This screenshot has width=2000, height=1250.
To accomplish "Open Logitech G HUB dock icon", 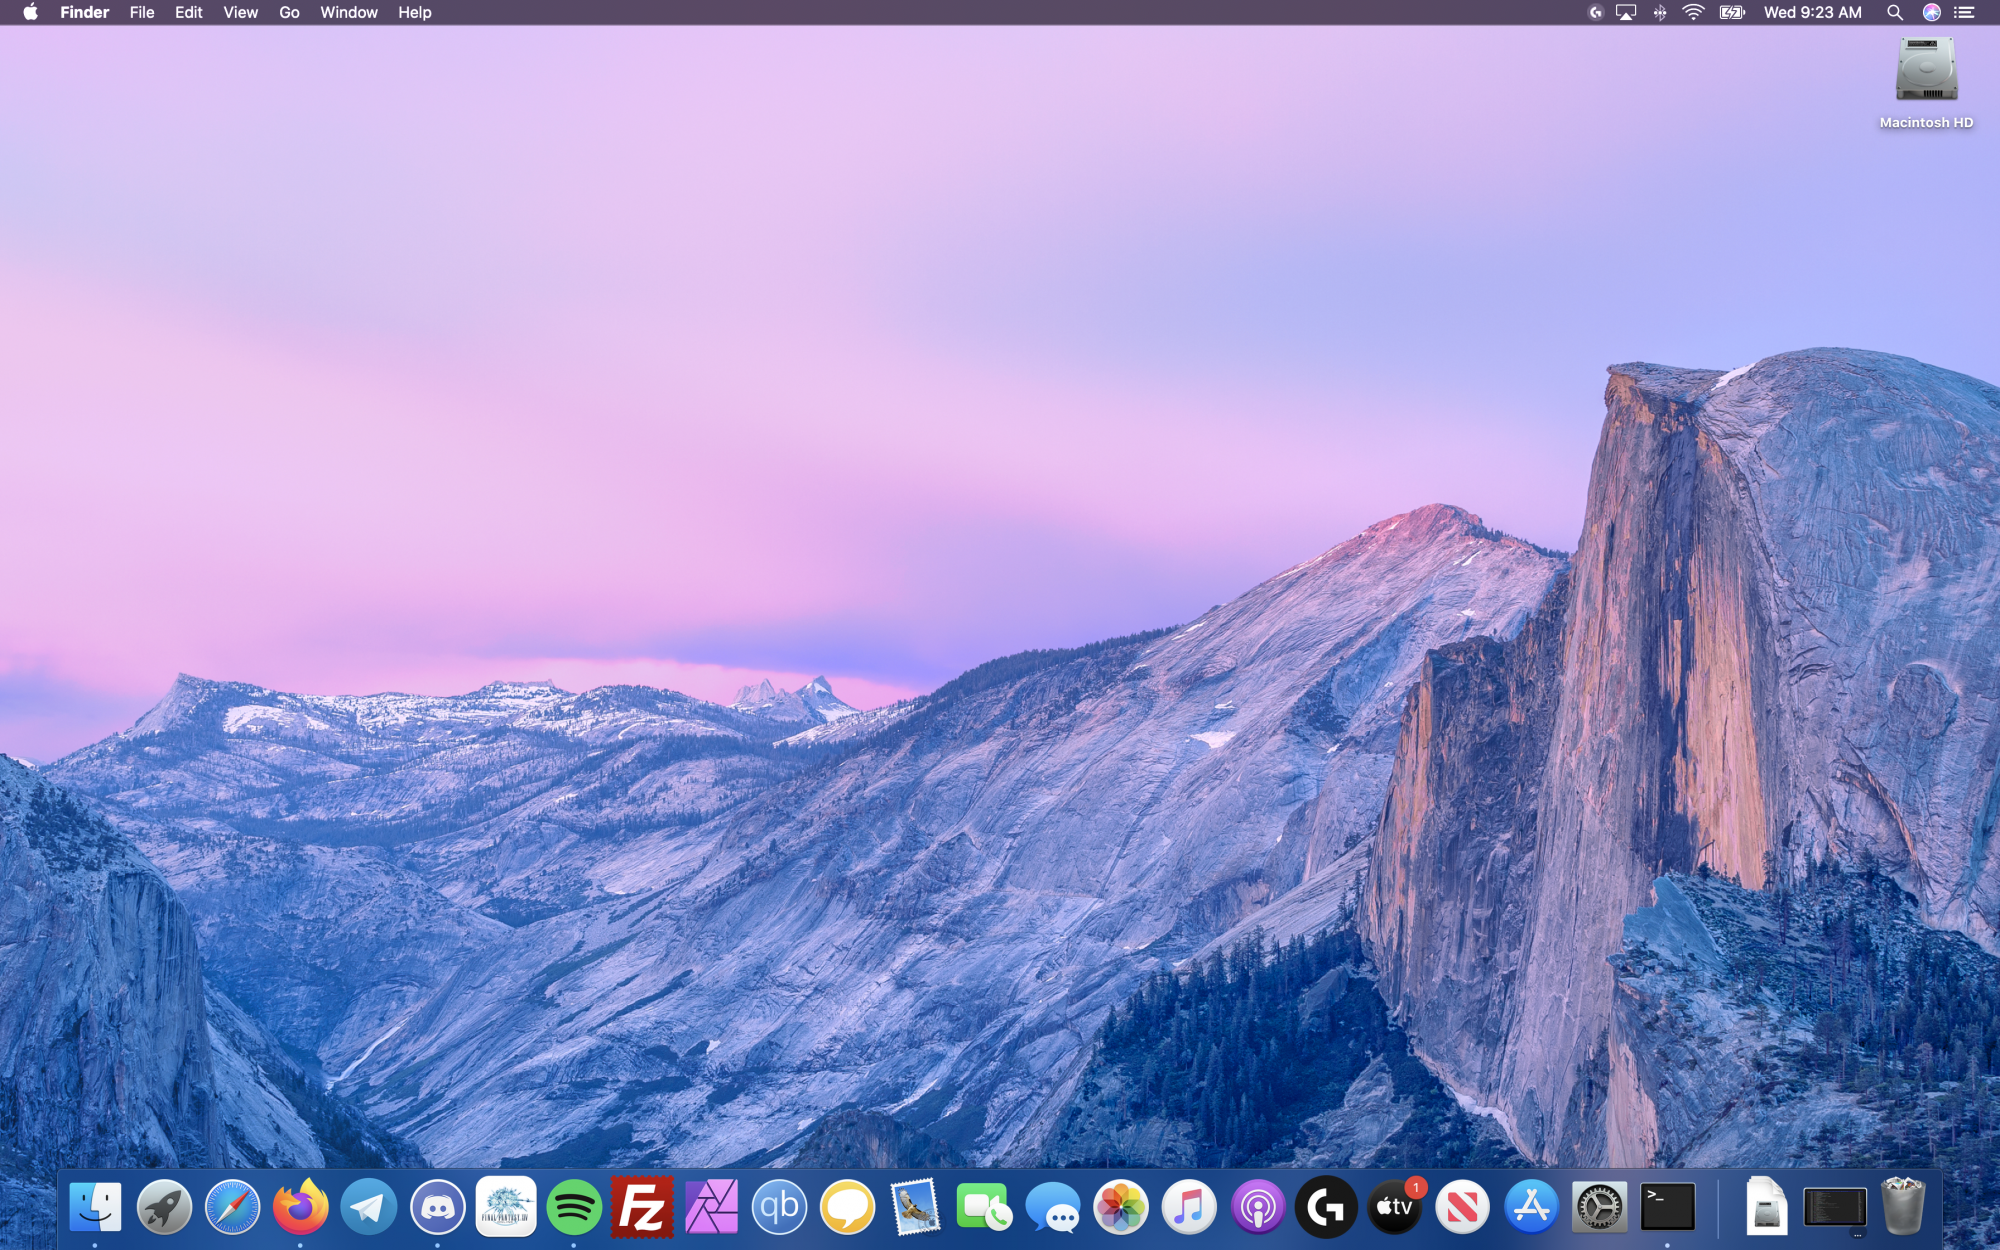I will 1326,1207.
